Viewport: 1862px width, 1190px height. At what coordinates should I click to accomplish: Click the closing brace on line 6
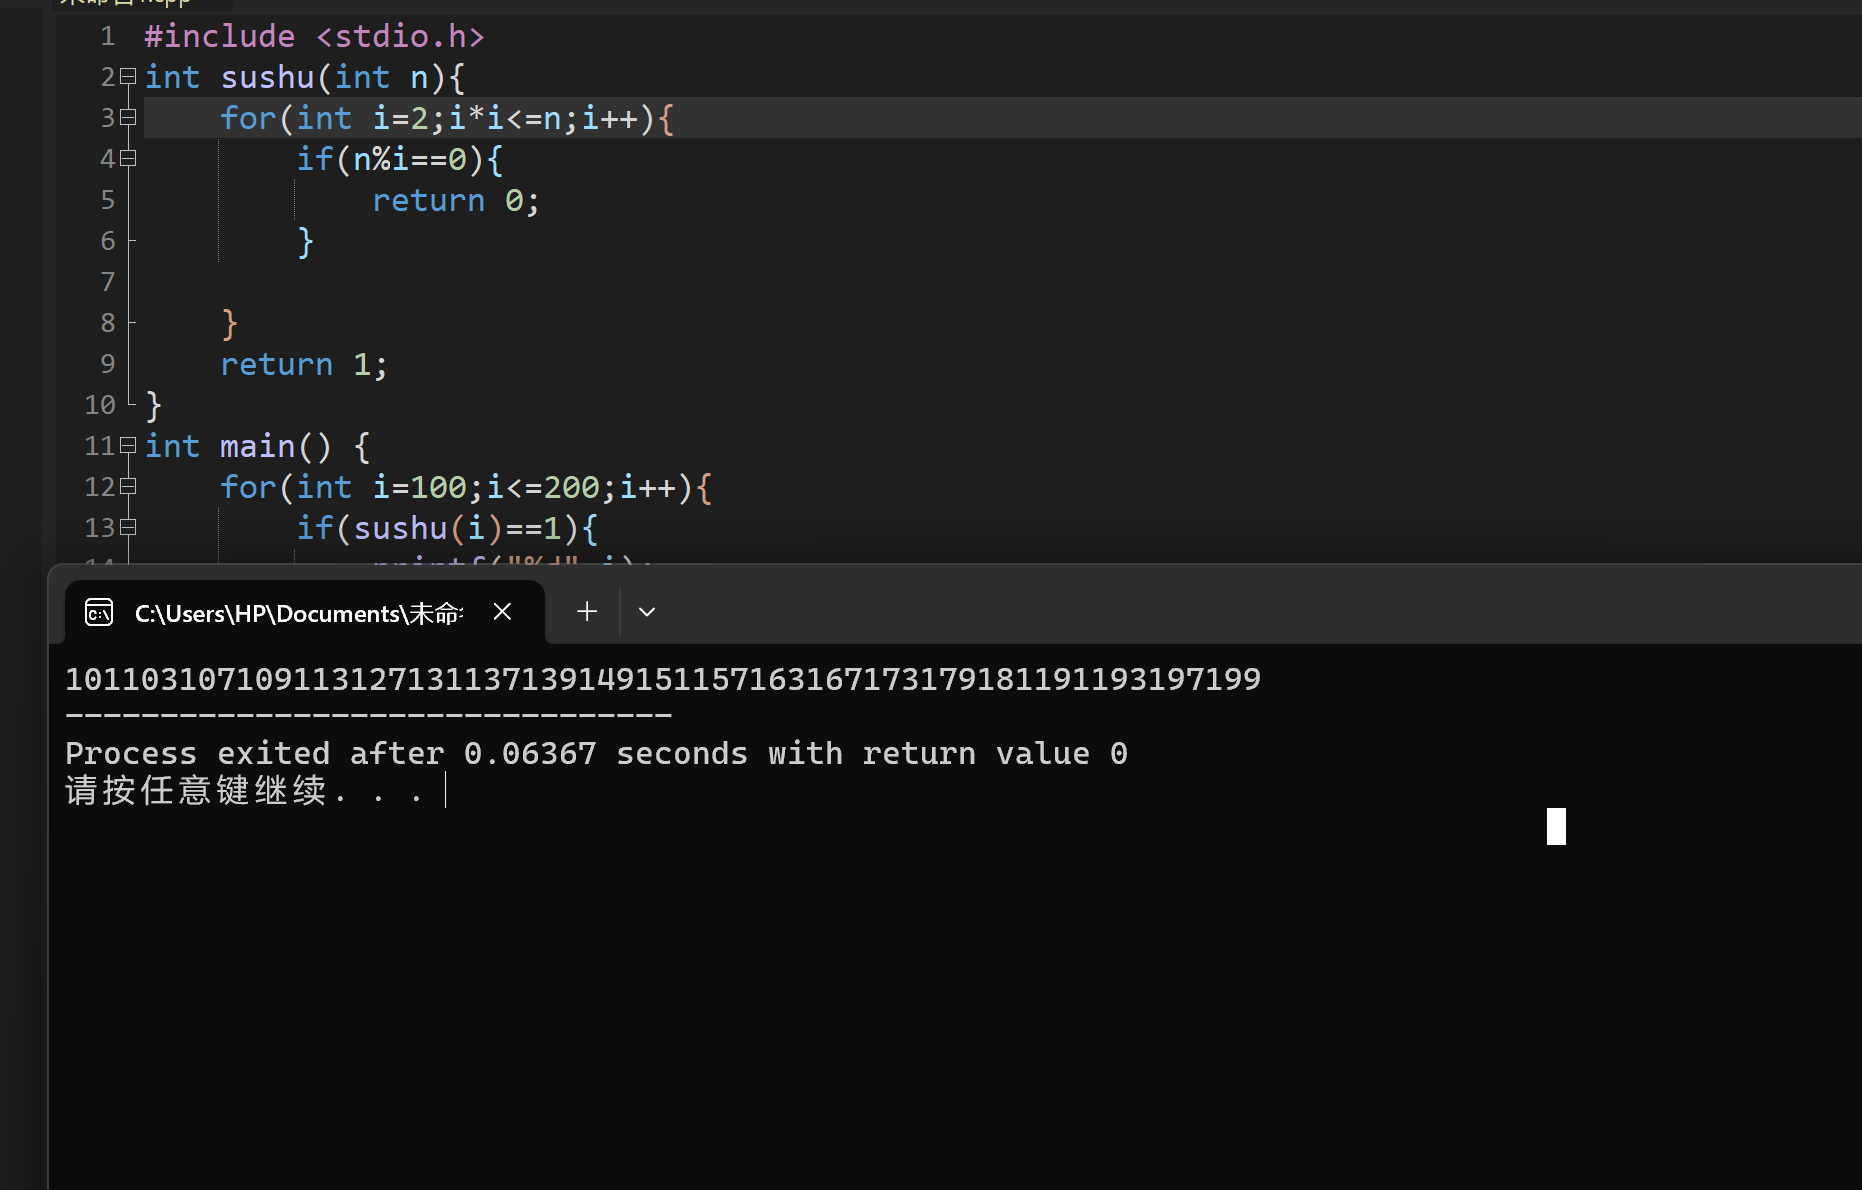(305, 242)
